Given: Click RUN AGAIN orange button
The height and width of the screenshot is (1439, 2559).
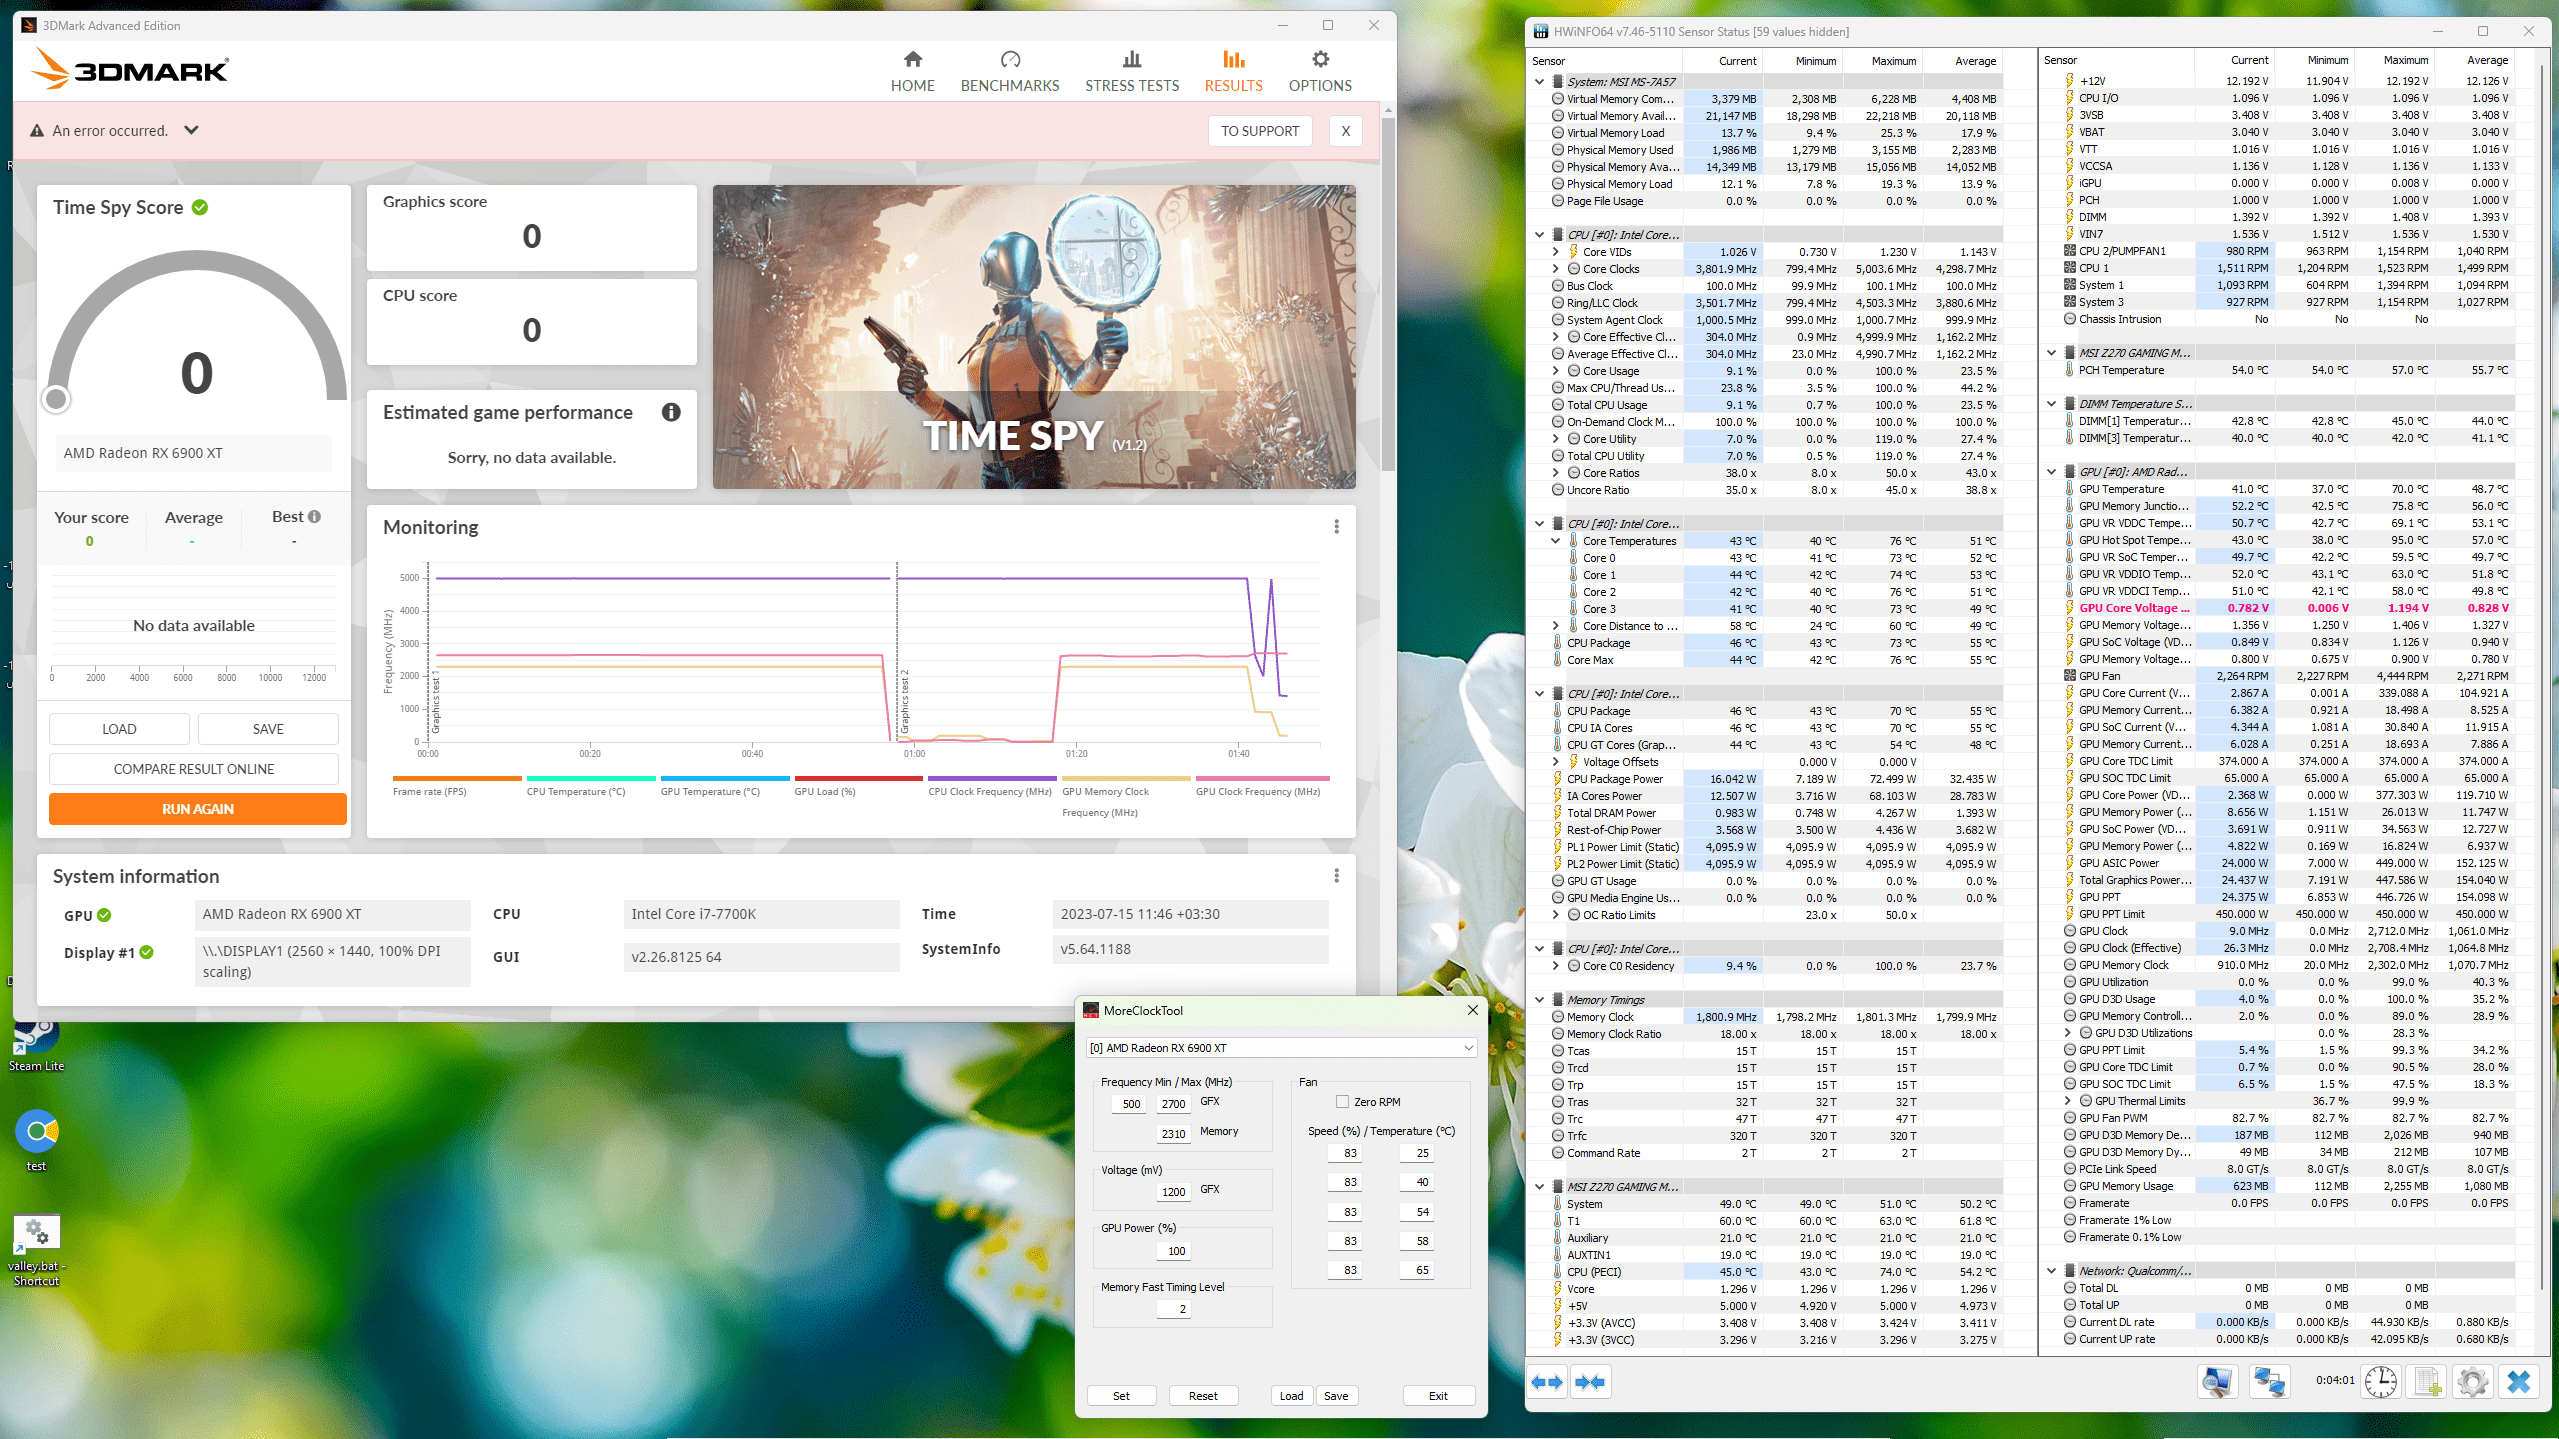Looking at the screenshot, I should coord(198,809).
